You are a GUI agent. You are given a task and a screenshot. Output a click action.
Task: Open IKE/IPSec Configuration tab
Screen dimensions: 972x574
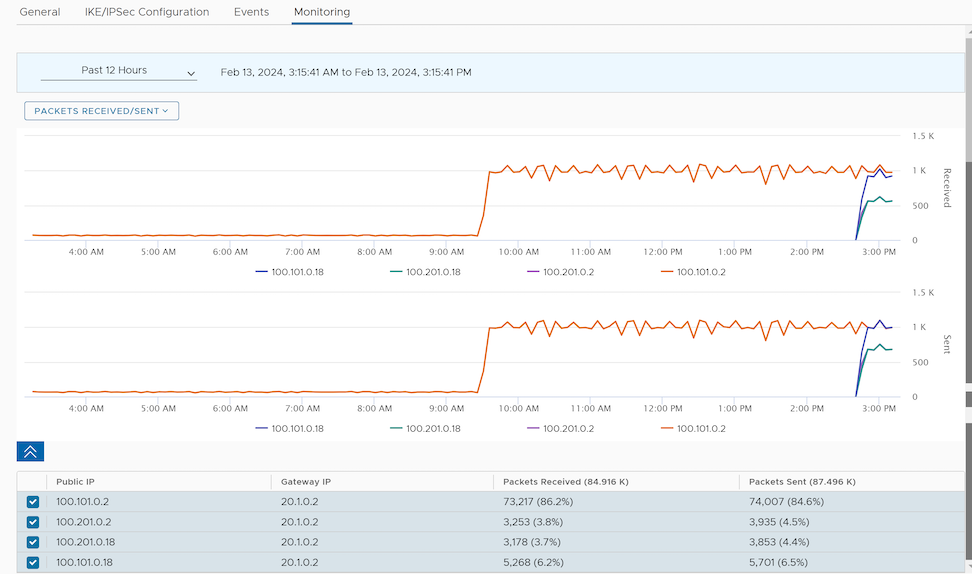[147, 12]
